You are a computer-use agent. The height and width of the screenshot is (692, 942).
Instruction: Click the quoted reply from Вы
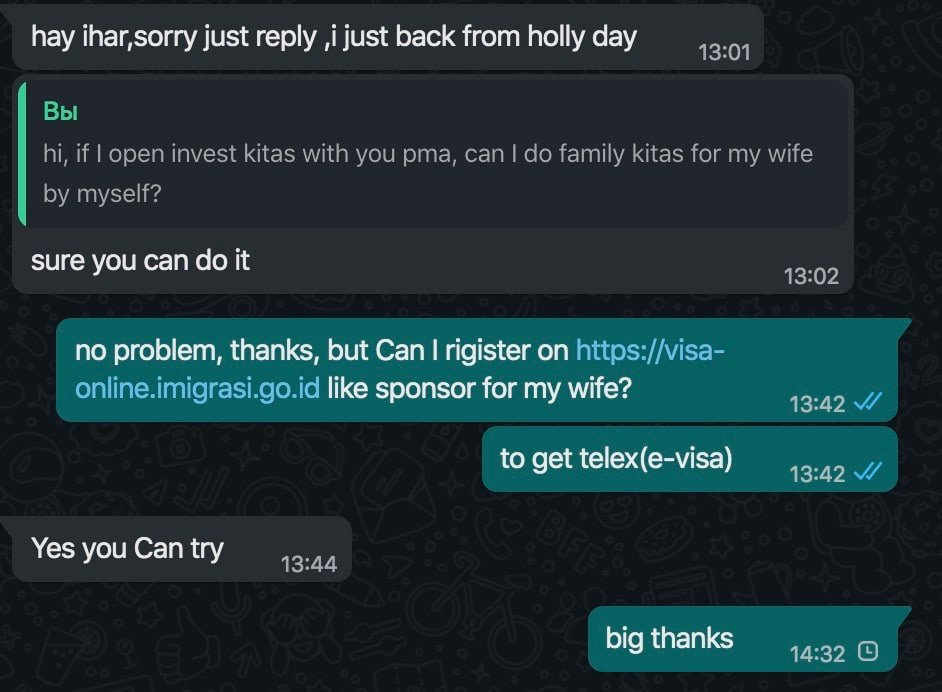point(433,154)
